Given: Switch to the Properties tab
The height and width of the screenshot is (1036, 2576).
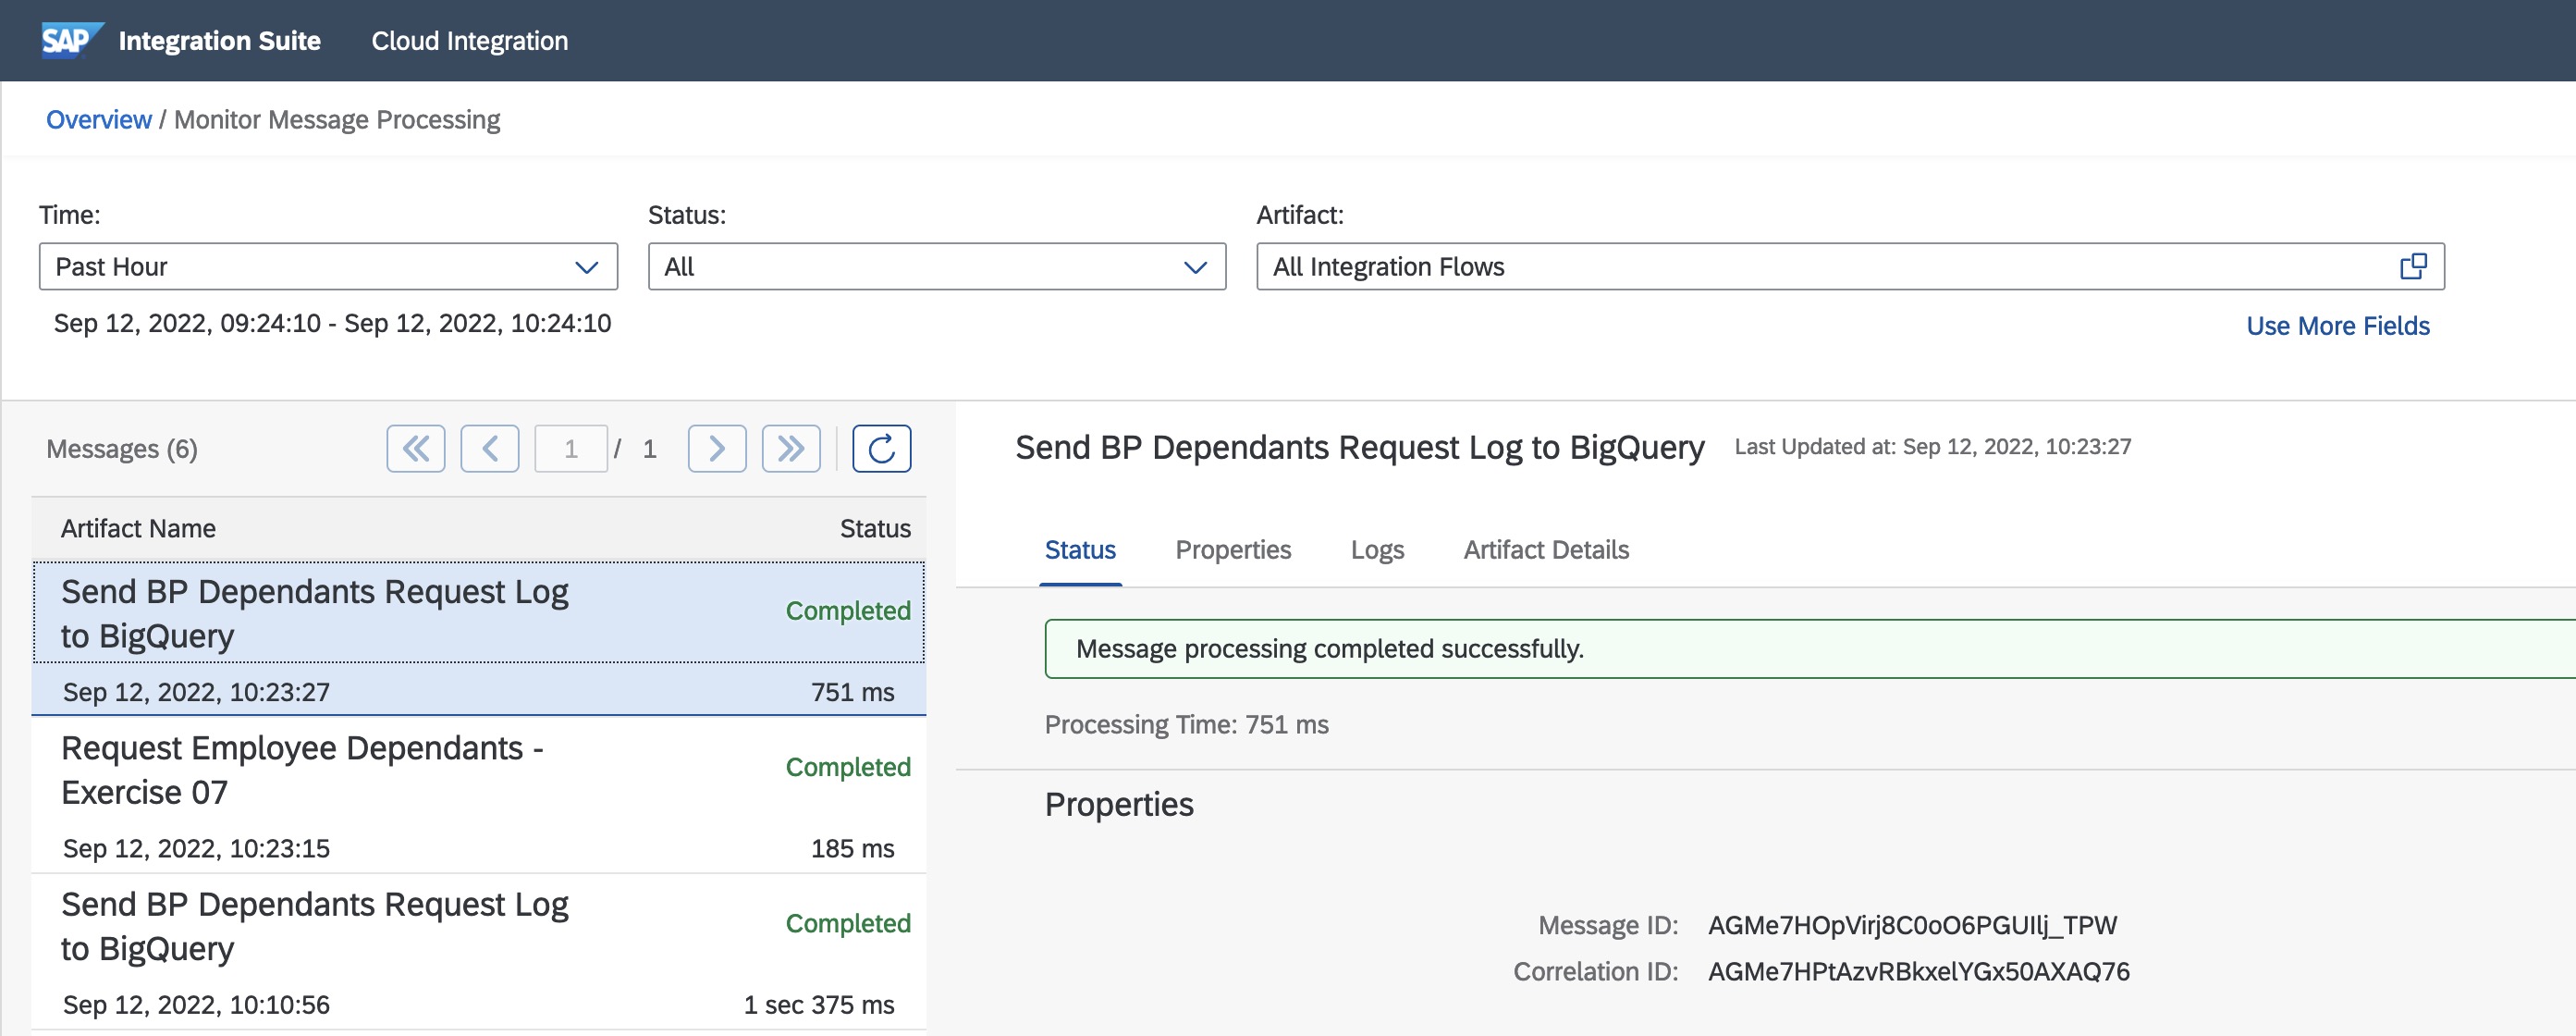Looking at the screenshot, I should click(1233, 550).
